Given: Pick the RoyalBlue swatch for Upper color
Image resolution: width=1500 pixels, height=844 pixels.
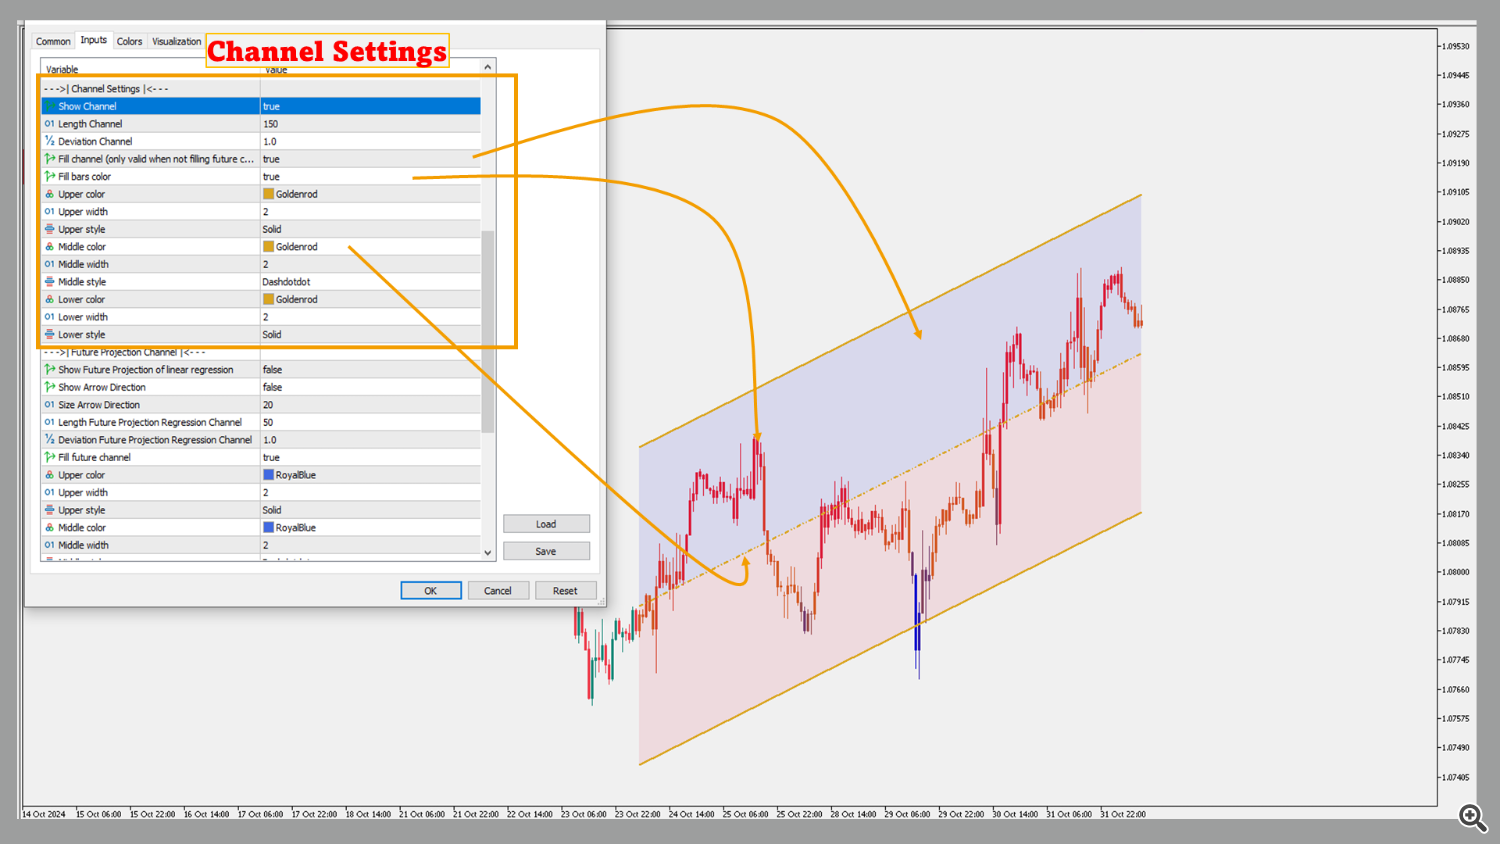Looking at the screenshot, I should (268, 475).
